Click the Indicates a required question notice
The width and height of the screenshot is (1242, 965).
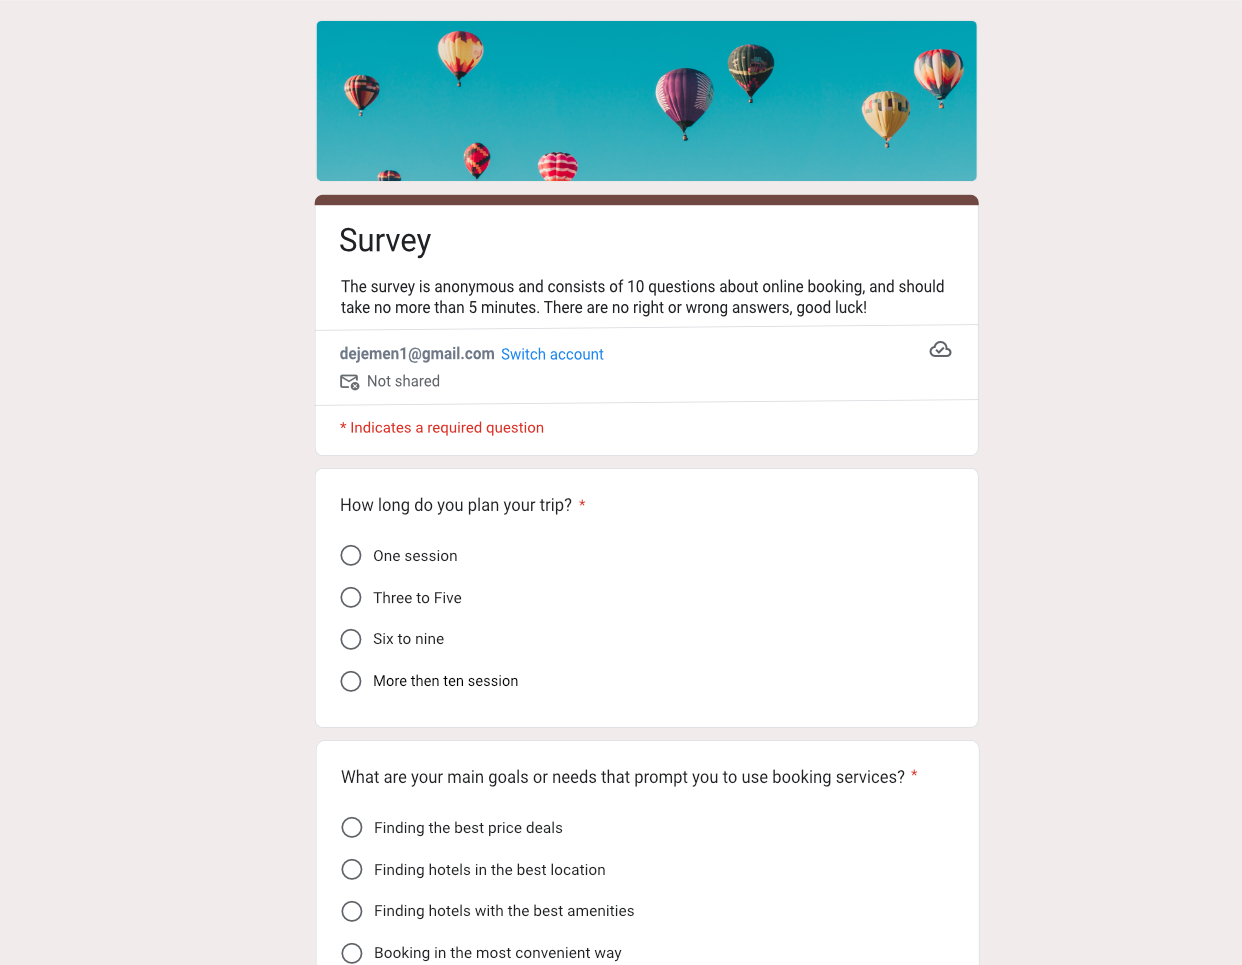point(442,428)
